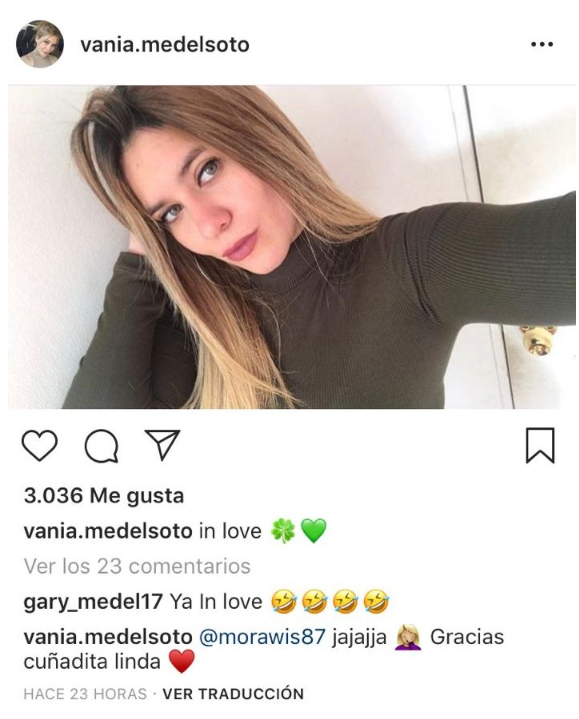Open the gary_medel17 commenter profile
This screenshot has height=719, width=579.
[x=93, y=602]
